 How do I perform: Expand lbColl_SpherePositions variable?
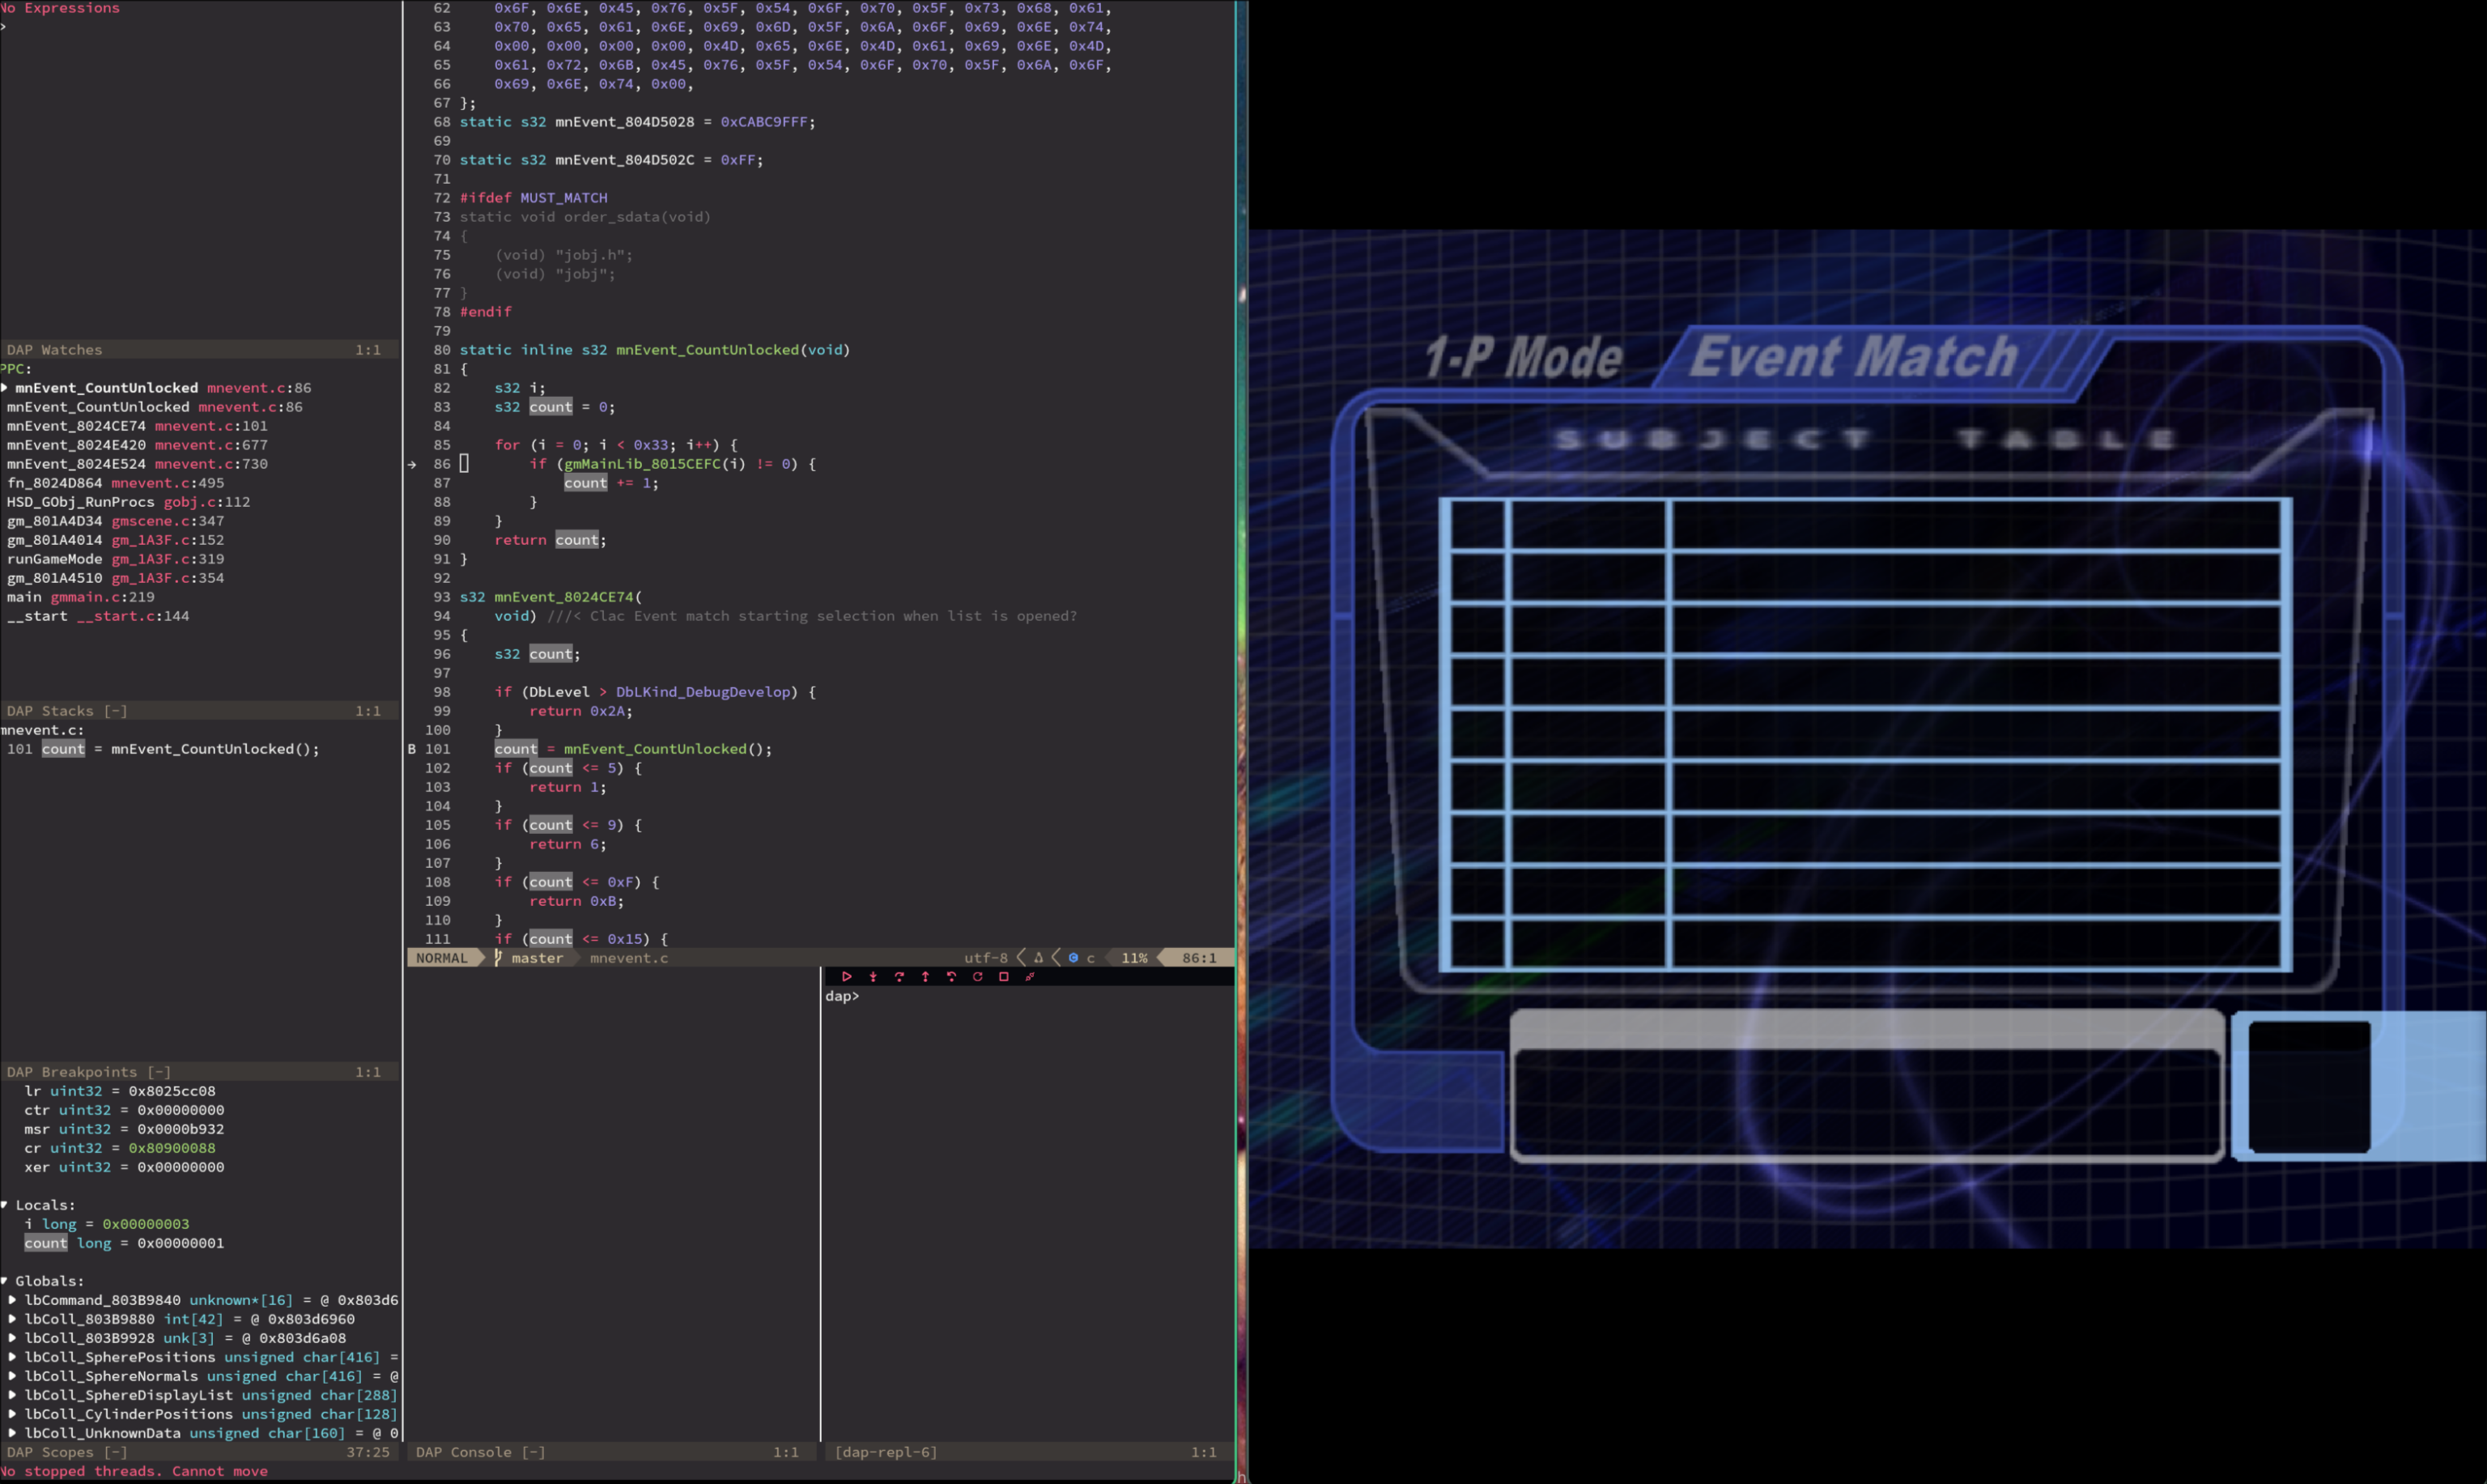coord(12,1357)
